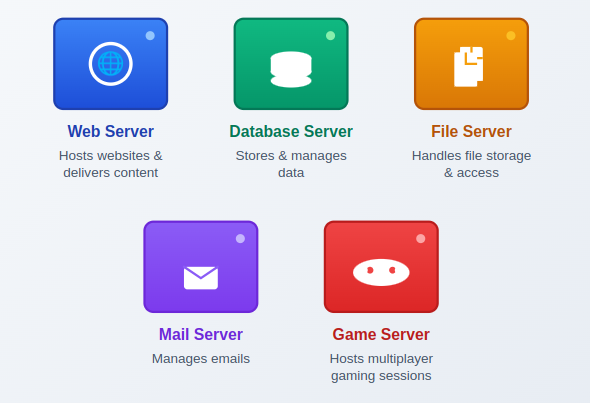Click the file documents icon on orange card
Image resolution: width=590 pixels, height=403 pixels.
[468, 67]
